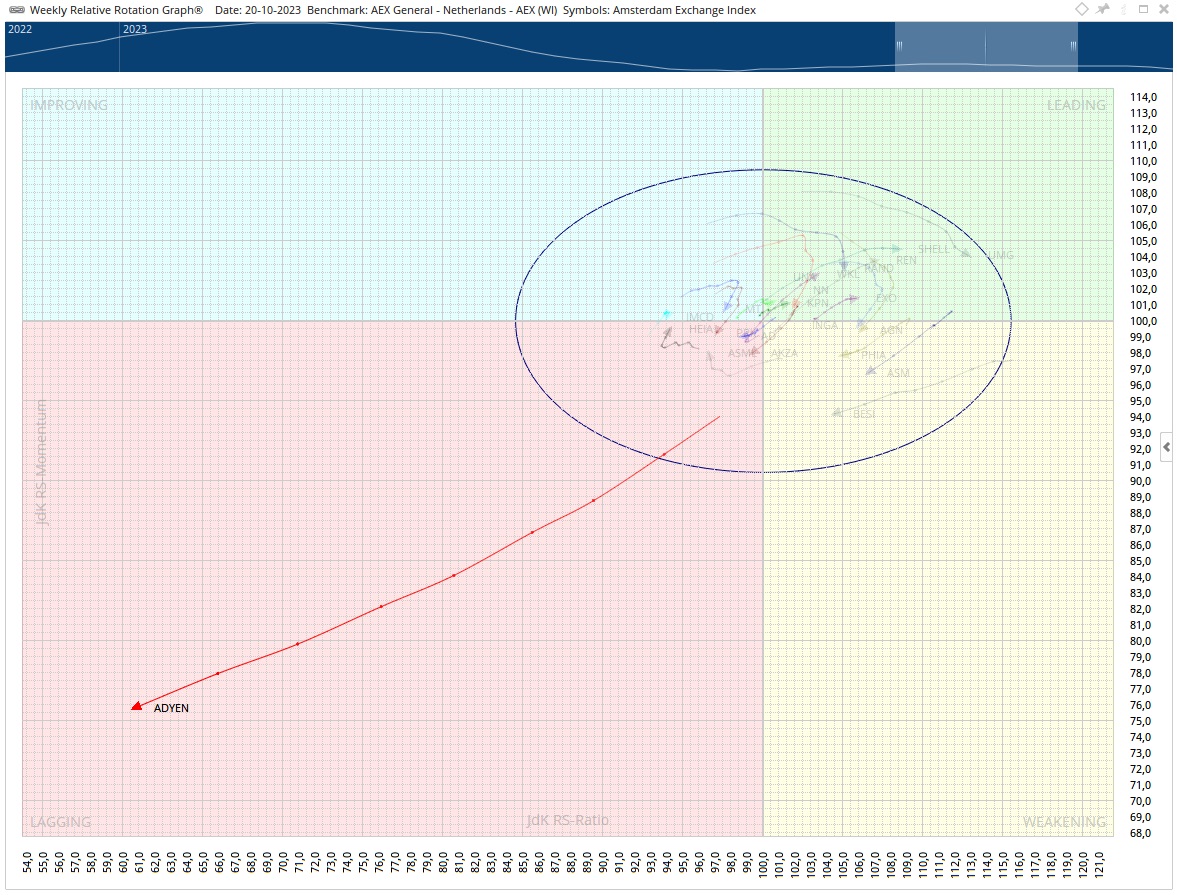Click the left handle of the timeline range
The height and width of the screenshot is (895, 1177).
click(x=899, y=46)
